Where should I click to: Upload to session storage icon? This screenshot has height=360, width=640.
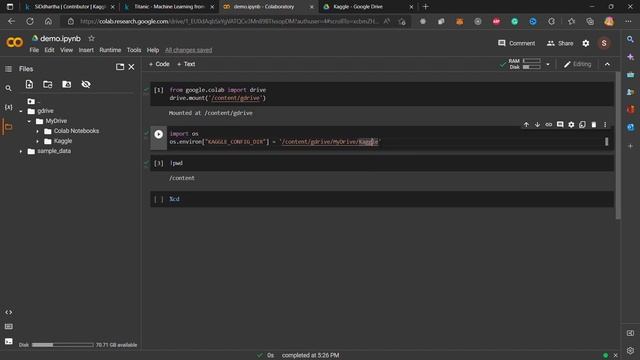[29, 84]
